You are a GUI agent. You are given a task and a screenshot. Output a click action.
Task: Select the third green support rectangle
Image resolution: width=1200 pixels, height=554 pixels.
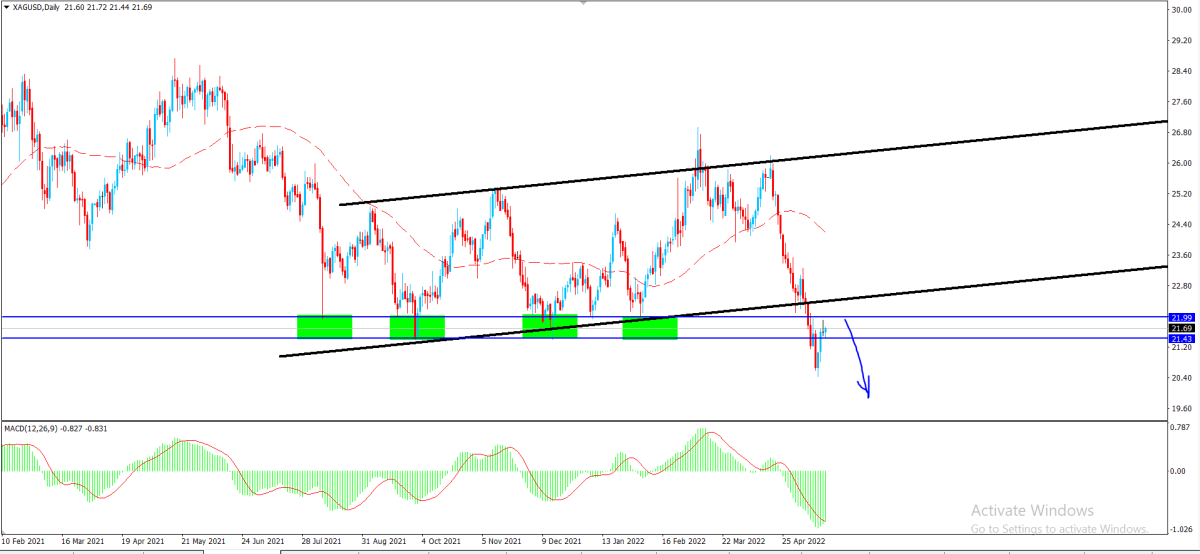pyautogui.click(x=550, y=326)
